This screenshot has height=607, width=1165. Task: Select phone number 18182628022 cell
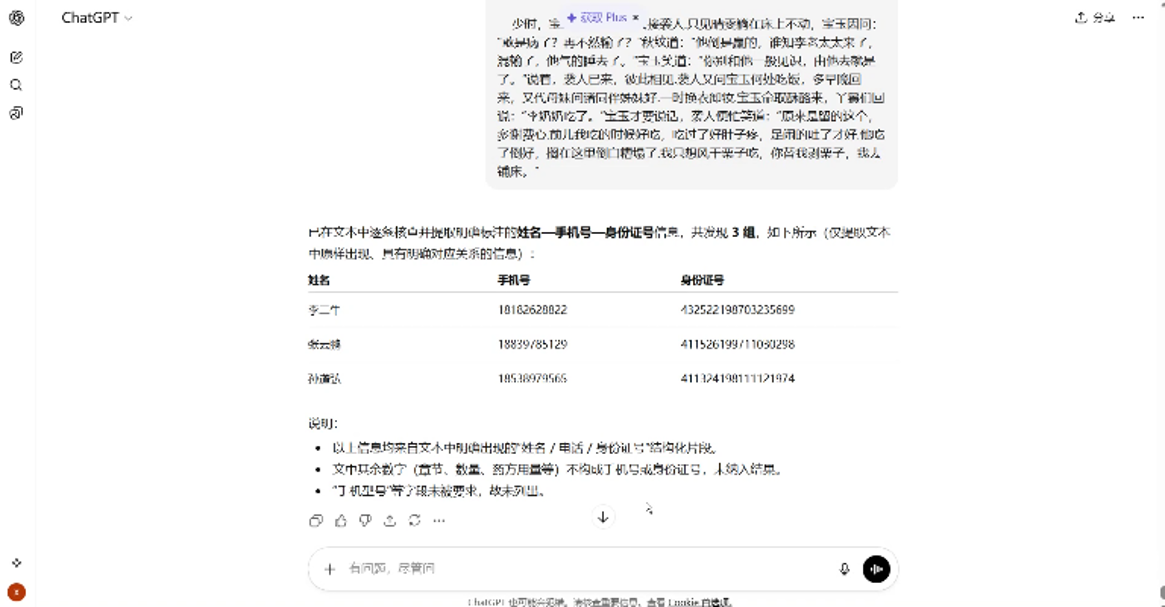(x=533, y=310)
